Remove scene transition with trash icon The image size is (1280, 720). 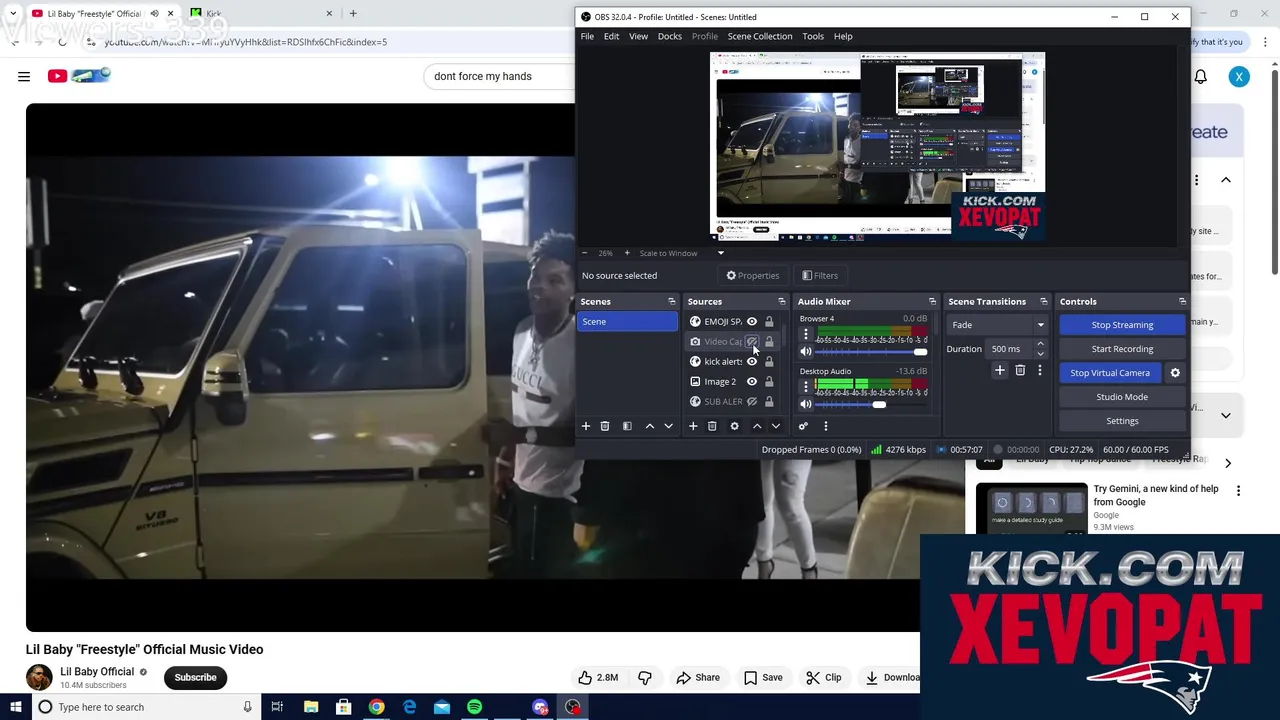[x=1020, y=370]
